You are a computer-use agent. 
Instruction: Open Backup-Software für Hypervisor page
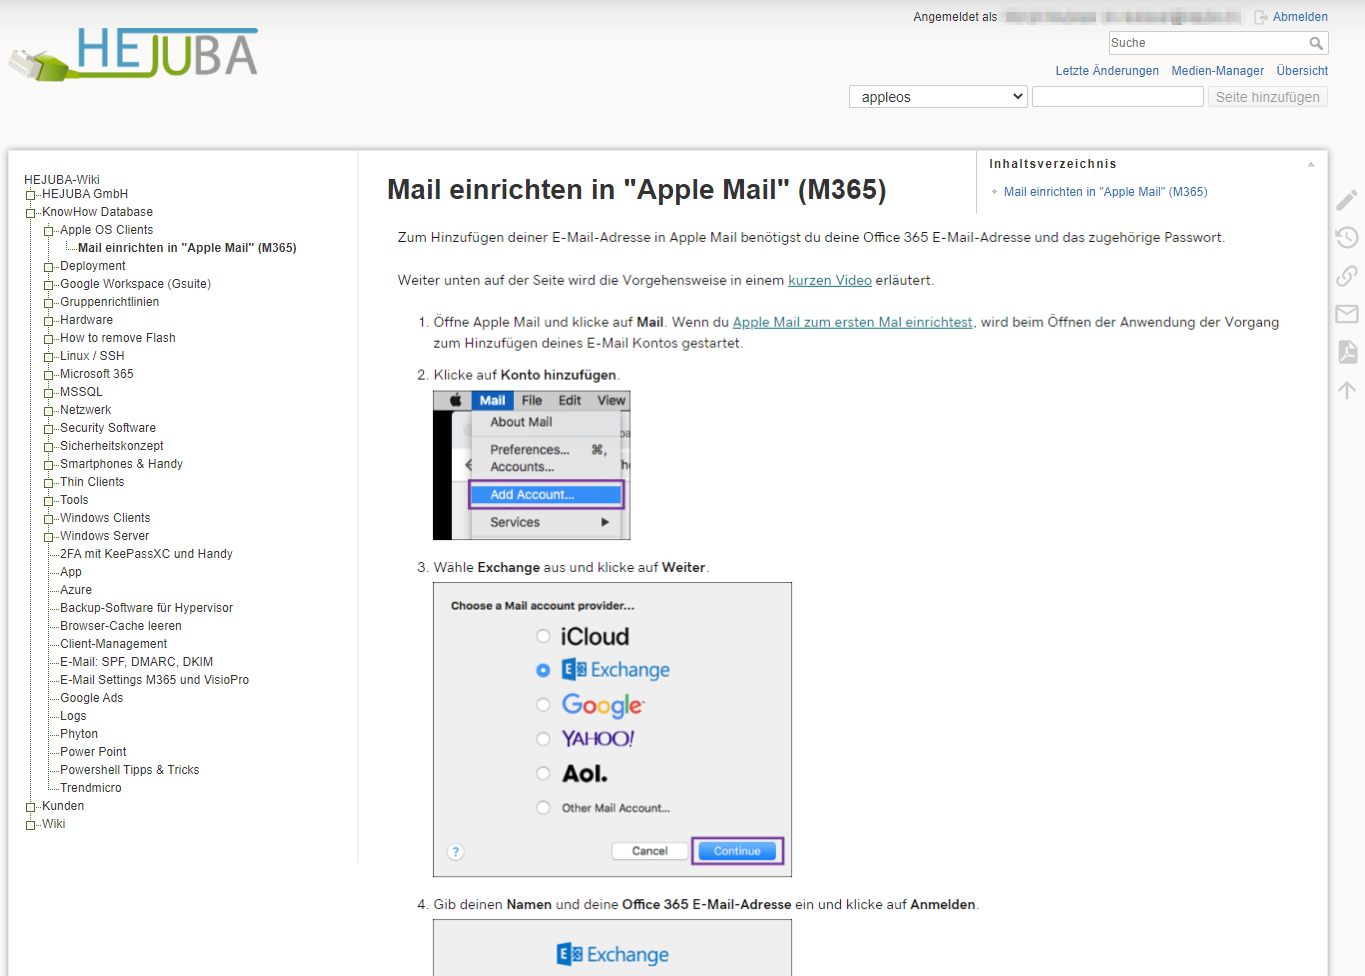(146, 608)
